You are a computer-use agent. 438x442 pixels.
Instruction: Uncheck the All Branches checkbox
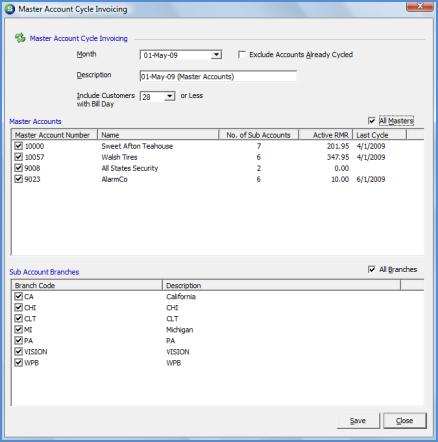pos(372,269)
